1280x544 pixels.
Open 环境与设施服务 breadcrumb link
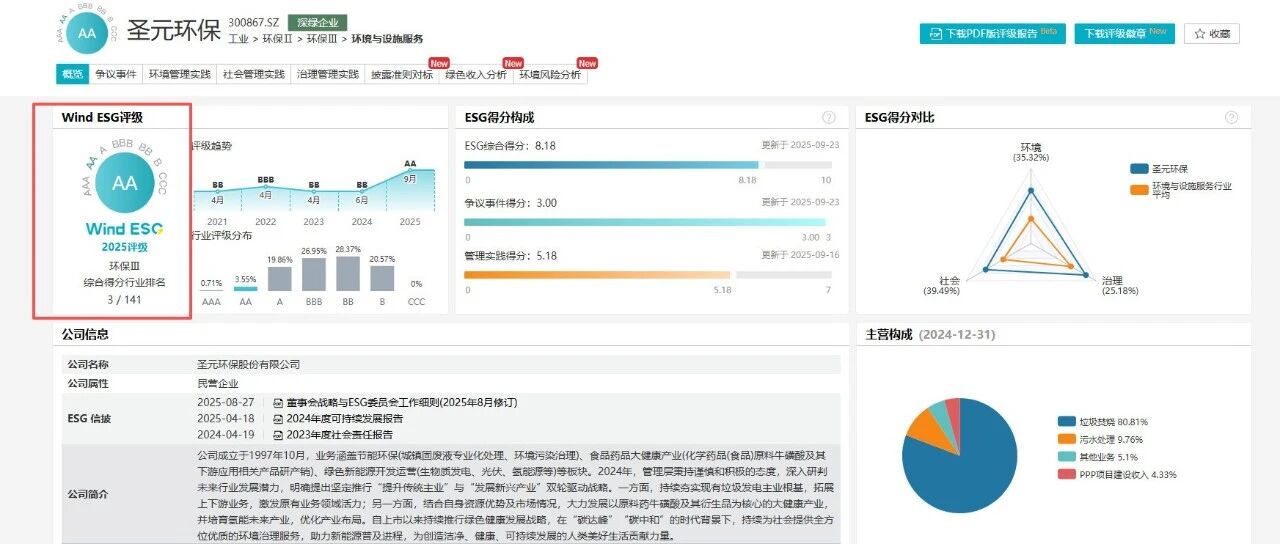click(387, 39)
